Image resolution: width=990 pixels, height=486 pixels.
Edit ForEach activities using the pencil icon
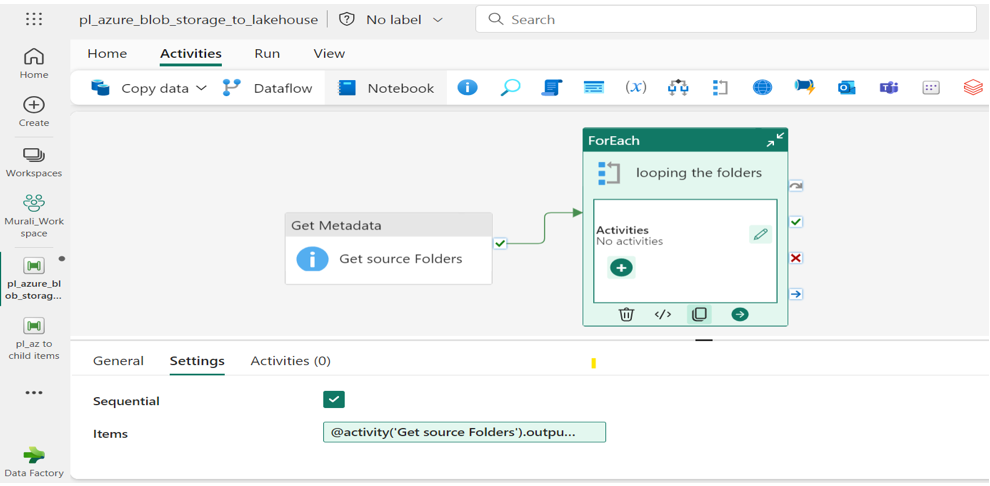[760, 234]
